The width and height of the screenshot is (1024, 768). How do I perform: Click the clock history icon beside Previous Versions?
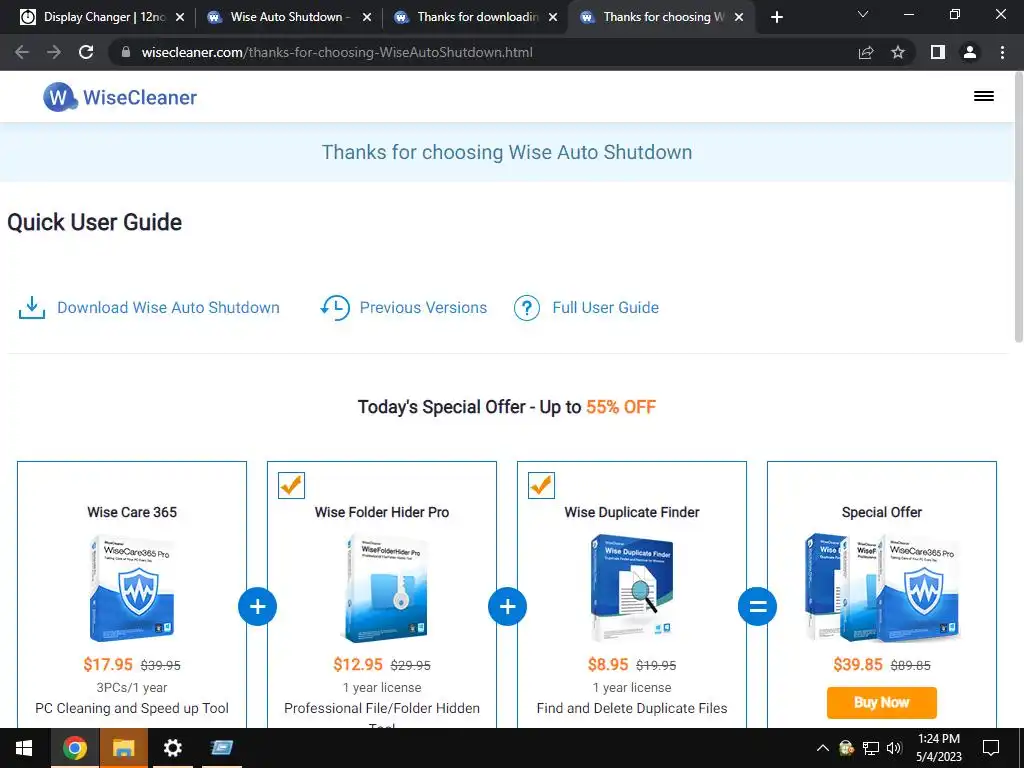335,308
